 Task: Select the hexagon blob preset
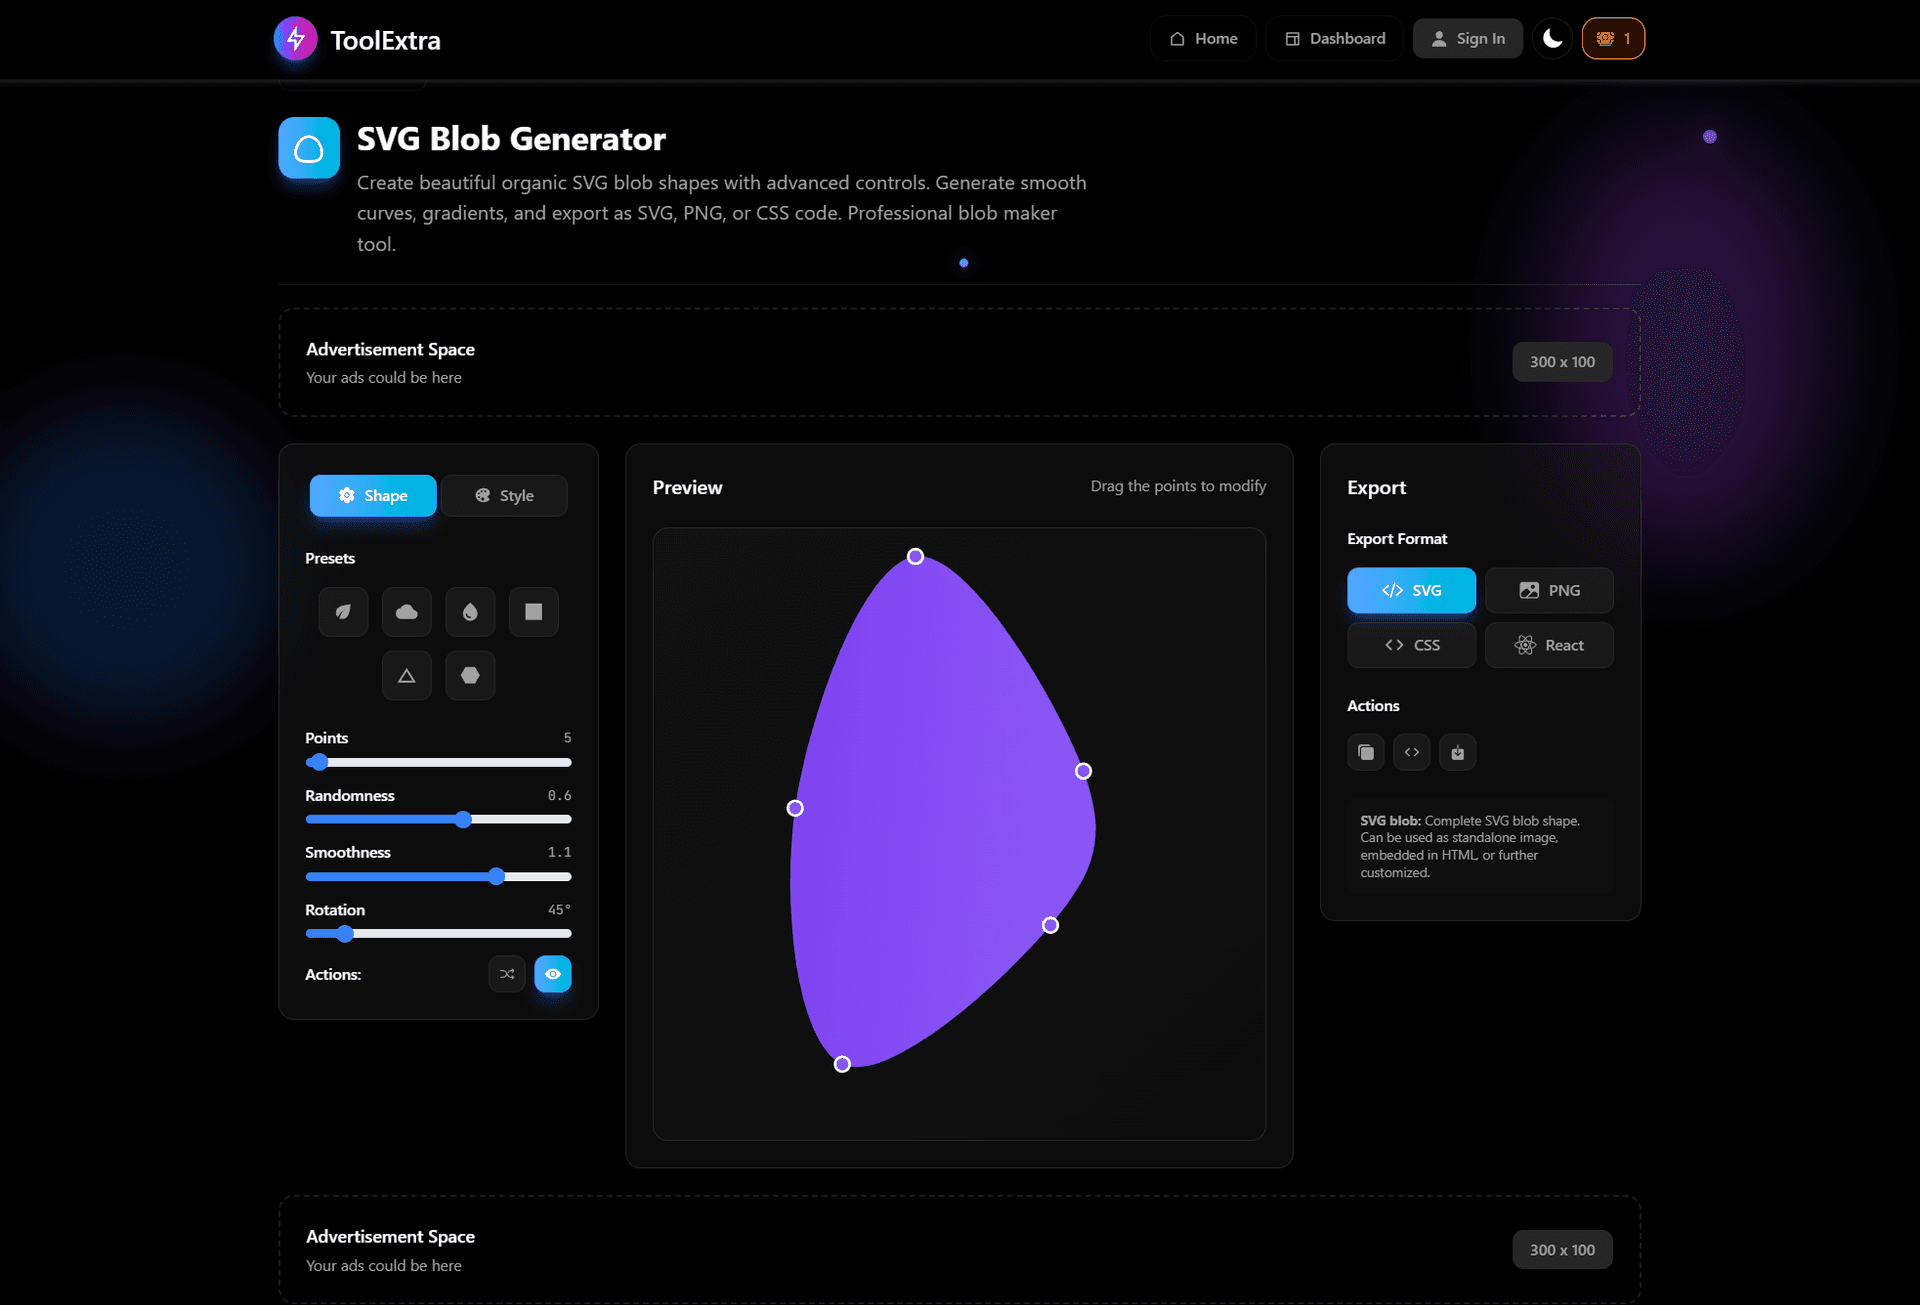tap(470, 675)
